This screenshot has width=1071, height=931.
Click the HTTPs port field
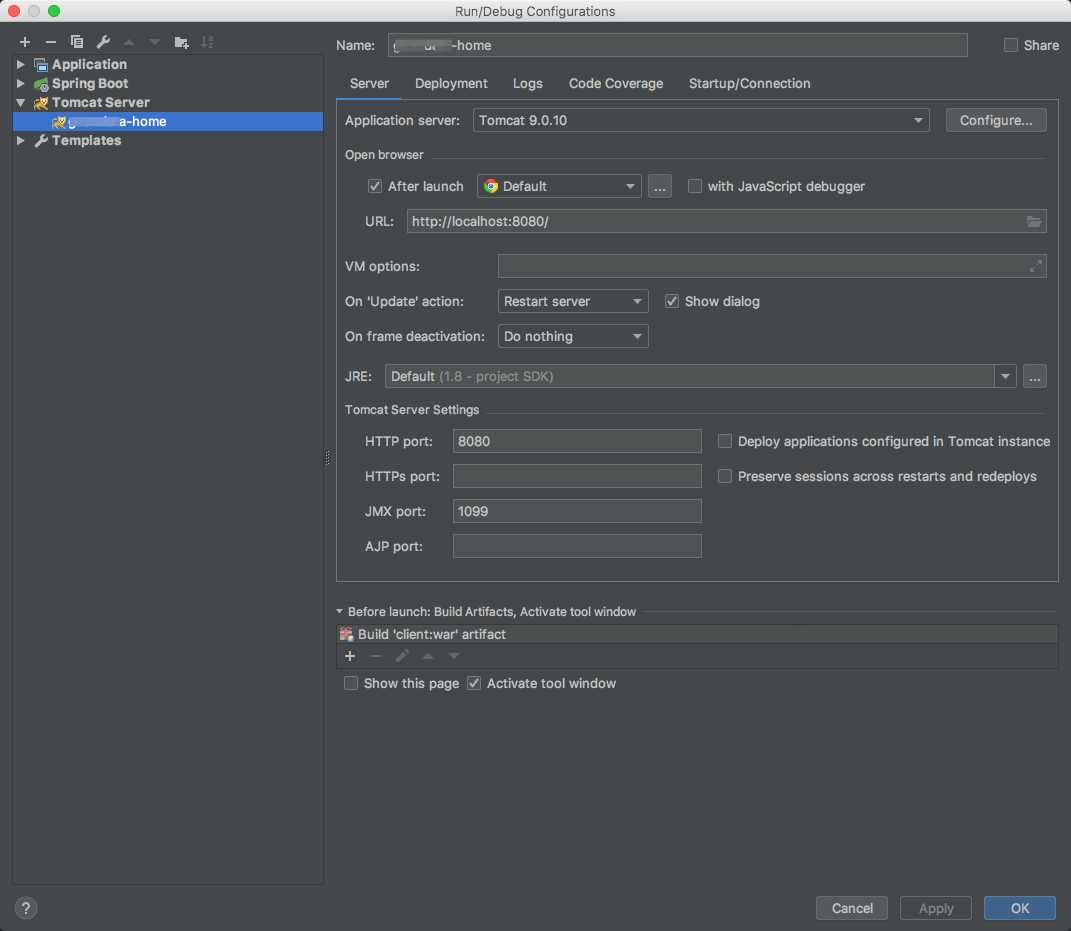(x=576, y=476)
